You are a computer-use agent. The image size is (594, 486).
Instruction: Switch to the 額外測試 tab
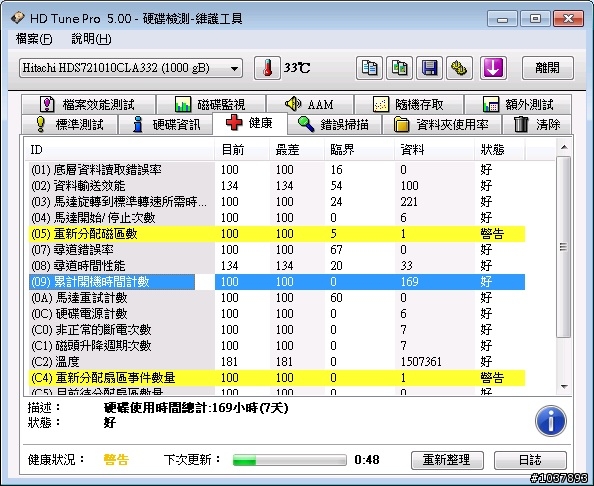tap(518, 104)
